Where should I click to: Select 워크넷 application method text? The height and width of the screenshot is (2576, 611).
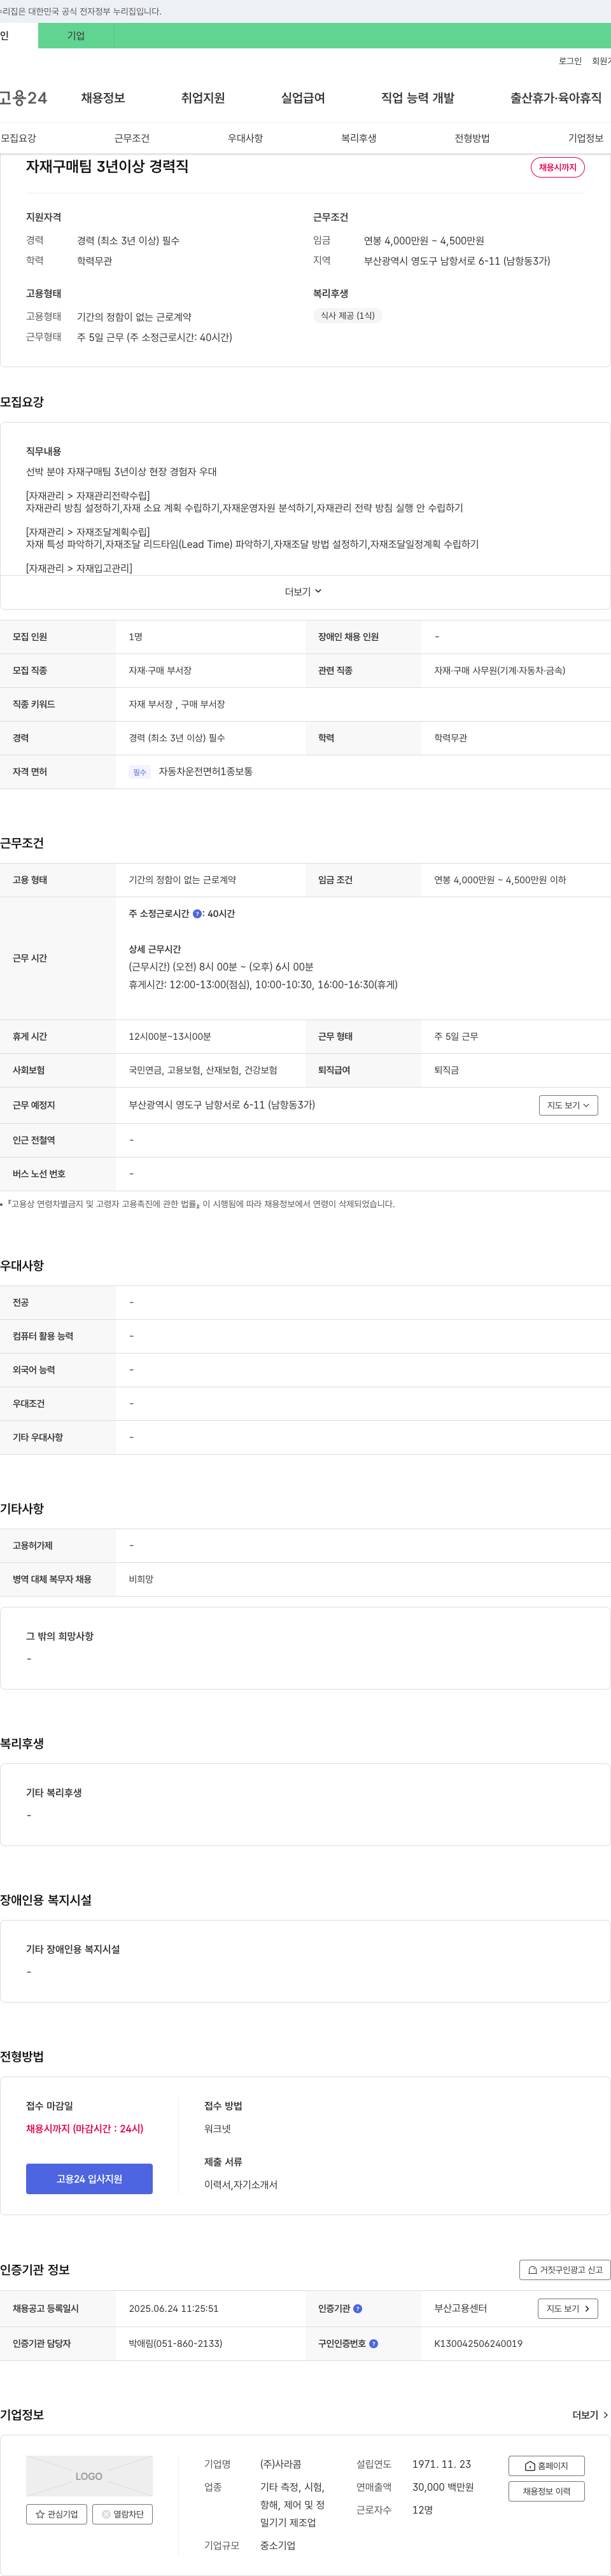(218, 2128)
